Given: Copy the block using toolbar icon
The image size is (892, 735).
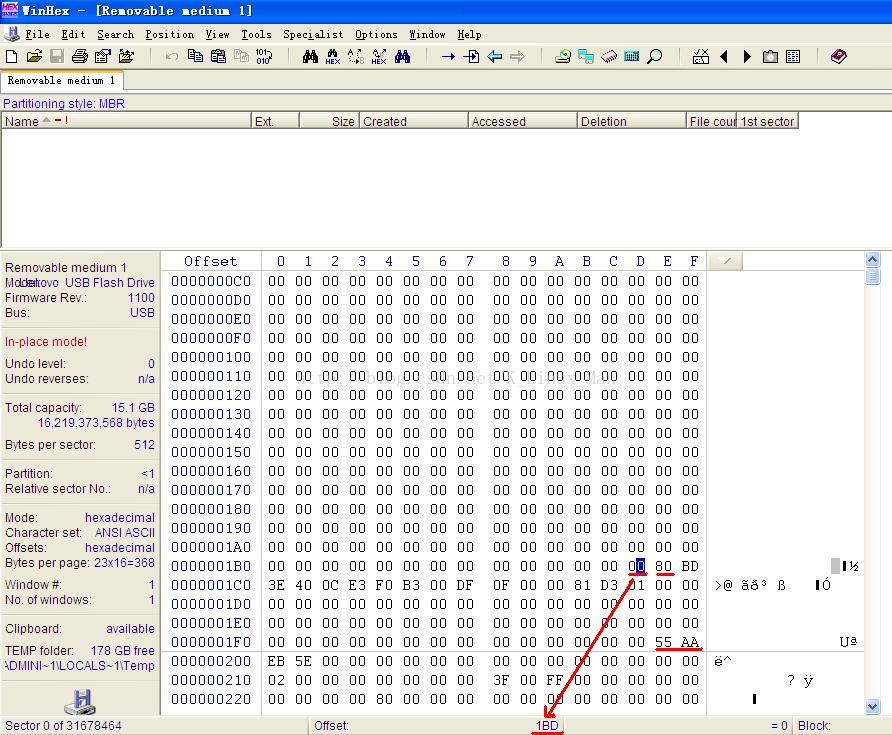Looking at the screenshot, I should [195, 56].
